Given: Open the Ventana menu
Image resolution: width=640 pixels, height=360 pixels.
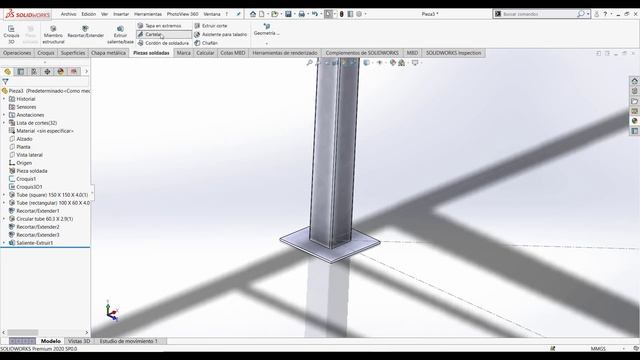Looking at the screenshot, I should pos(212,14).
